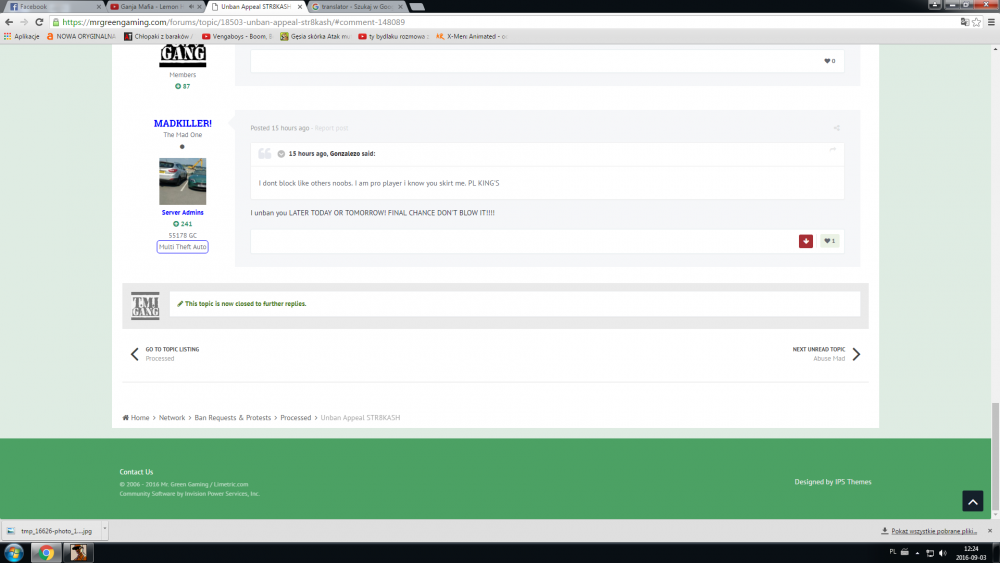Click the scroll-to-top arrow button
This screenshot has width=1000, height=563.
tap(972, 502)
